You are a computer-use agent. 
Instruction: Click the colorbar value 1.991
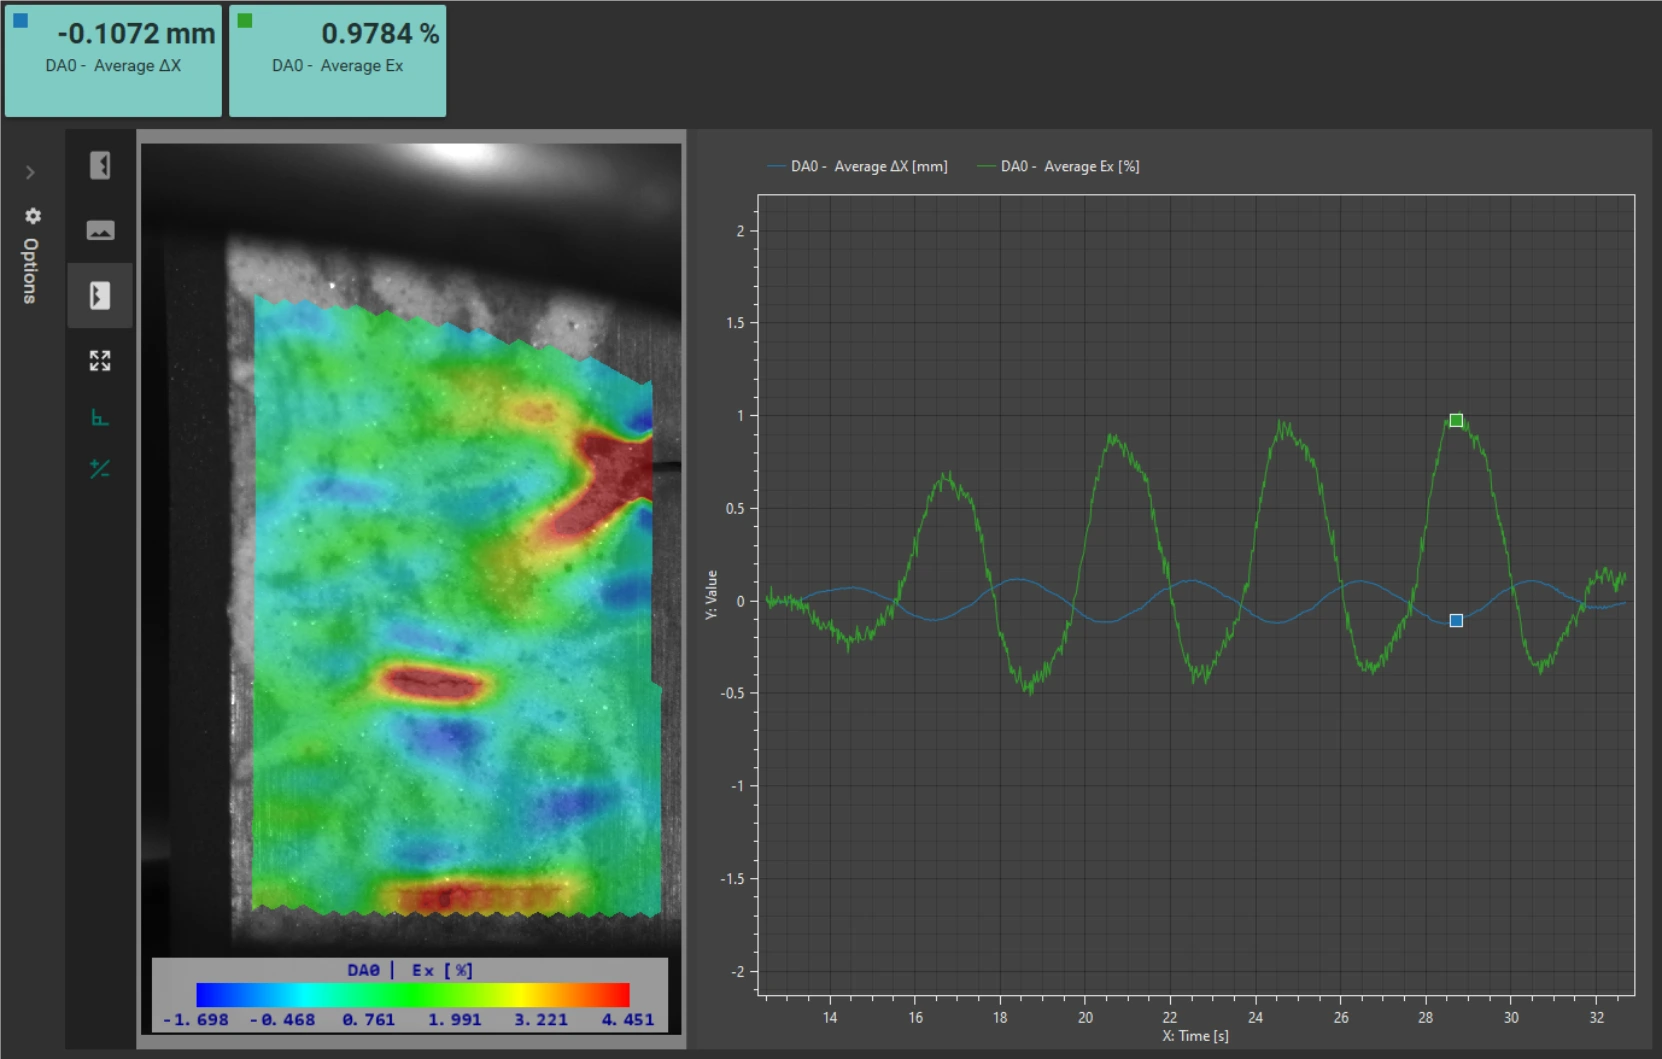(x=455, y=1020)
